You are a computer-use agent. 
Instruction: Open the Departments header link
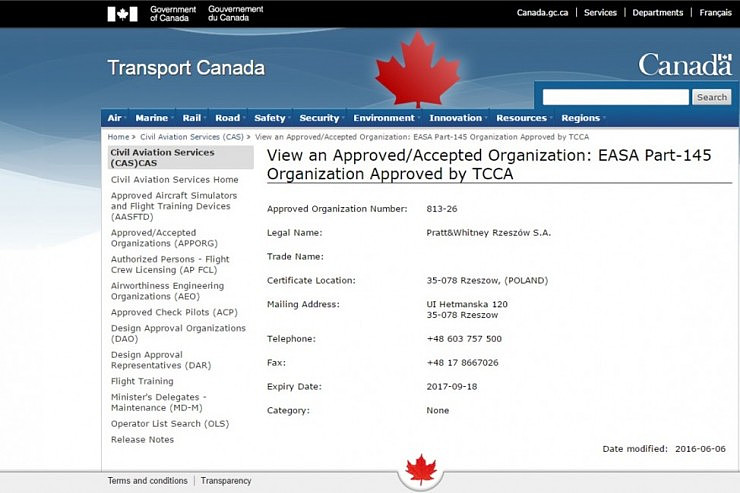click(x=657, y=13)
